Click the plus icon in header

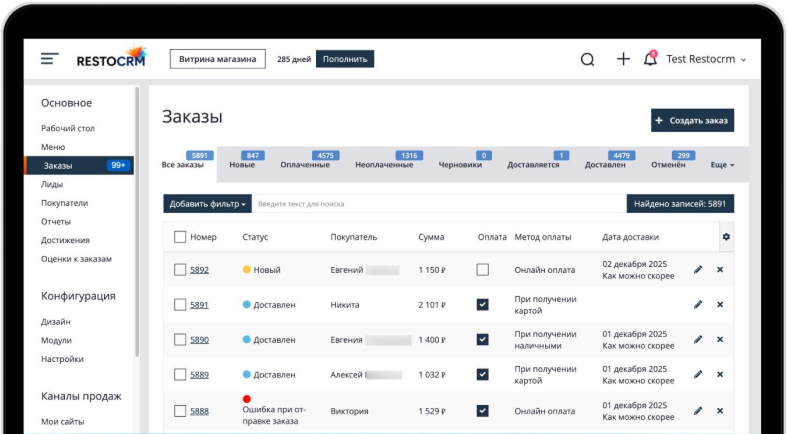click(623, 59)
